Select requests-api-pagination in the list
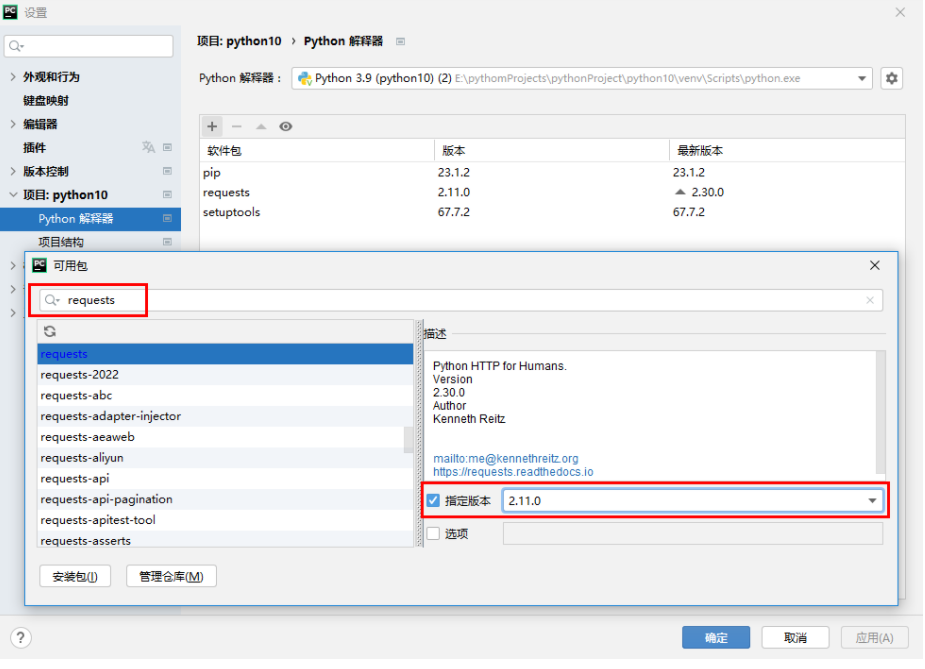Screen dimensions: 925x669 [225, 499]
